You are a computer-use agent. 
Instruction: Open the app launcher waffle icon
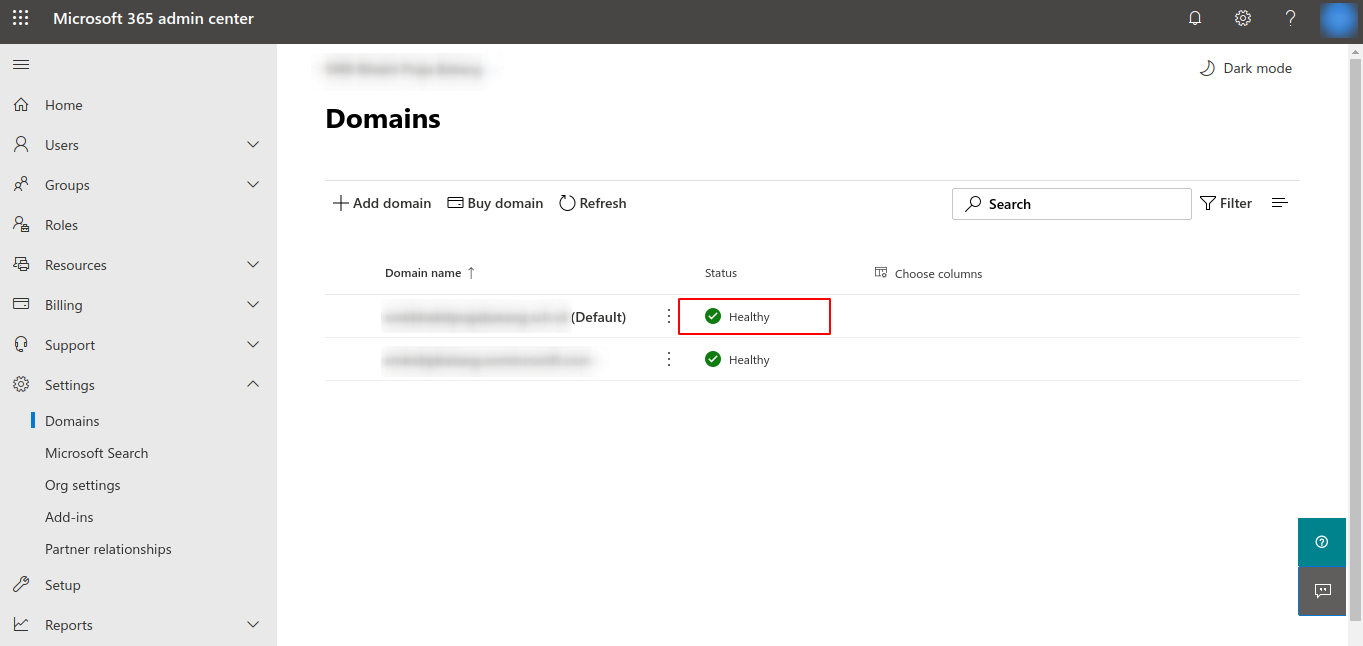tap(20, 18)
